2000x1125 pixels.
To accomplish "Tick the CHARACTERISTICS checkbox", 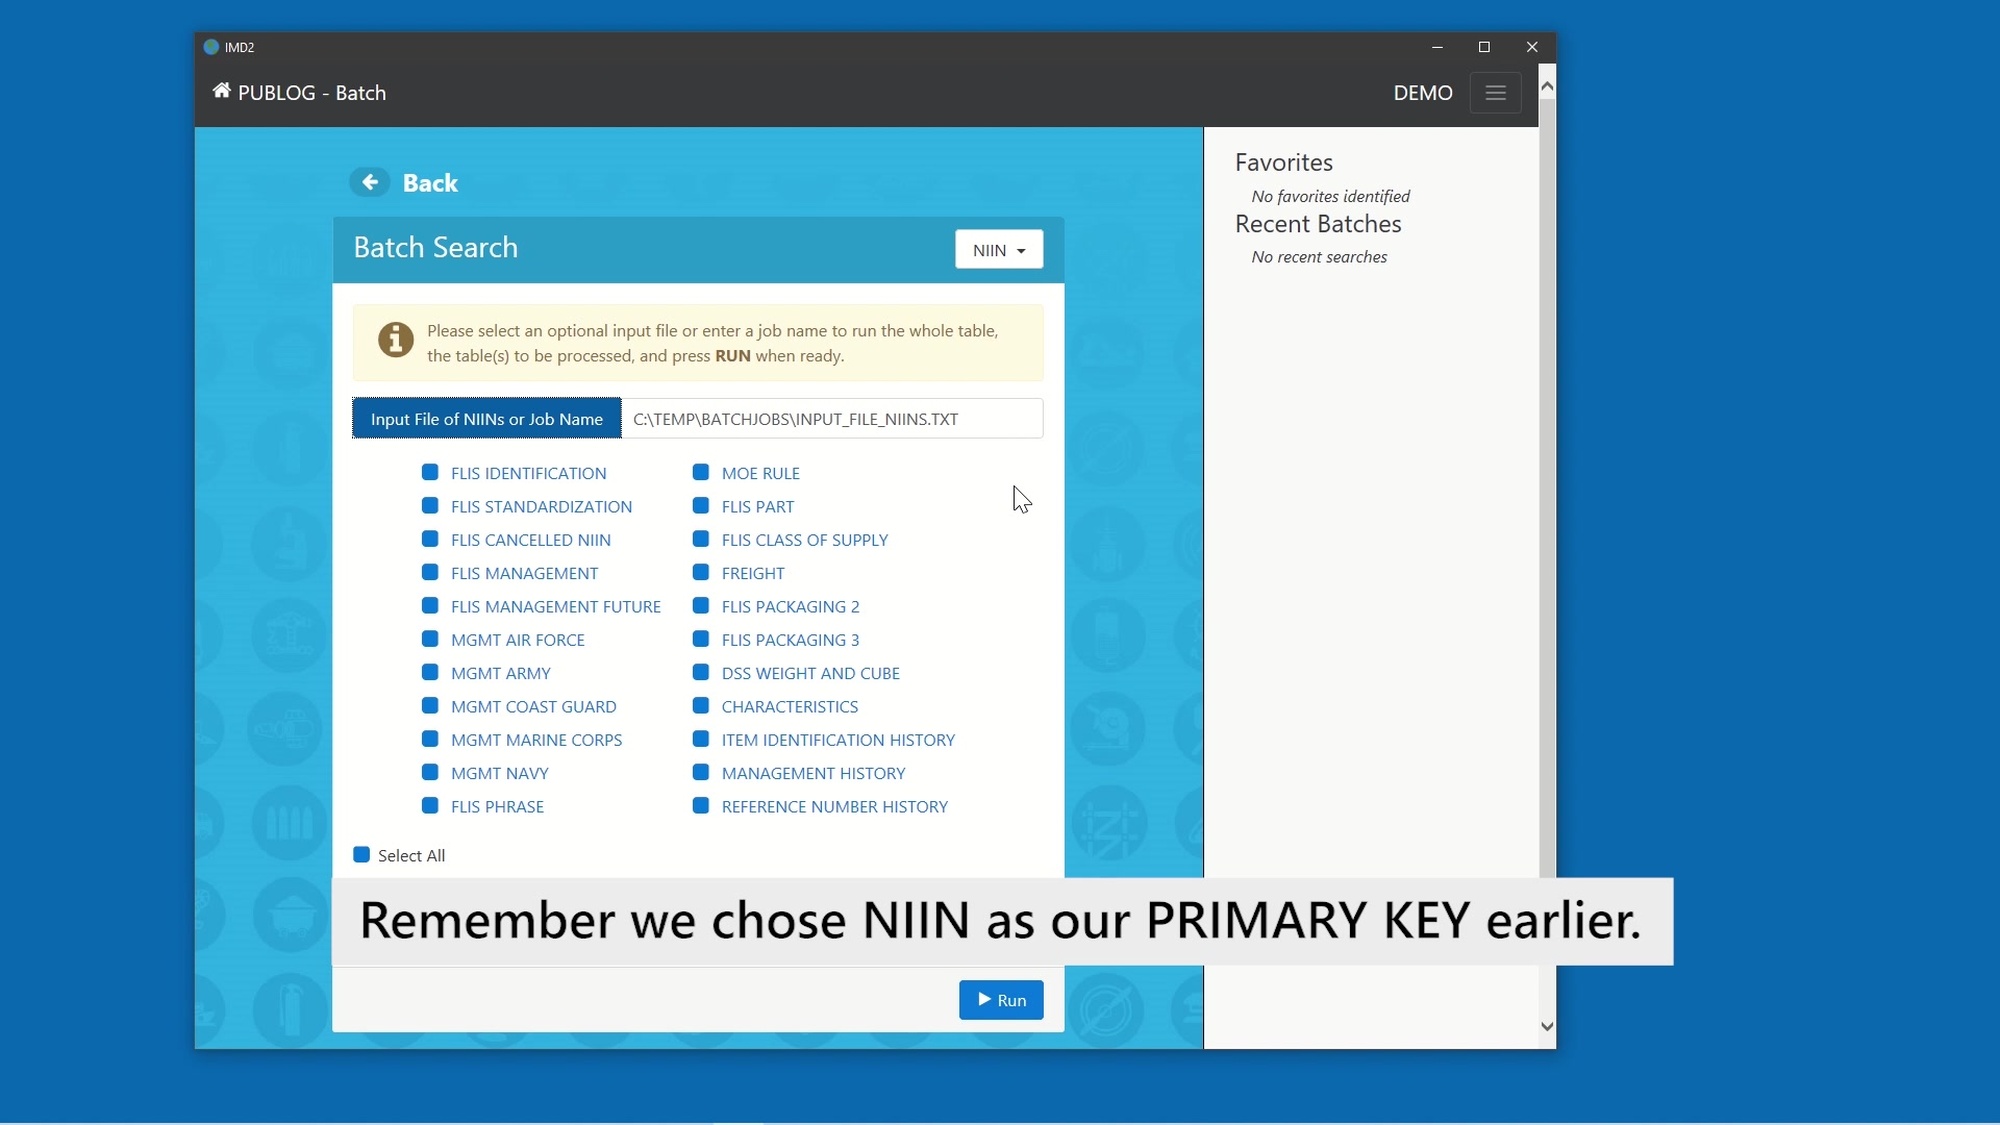I will (701, 706).
